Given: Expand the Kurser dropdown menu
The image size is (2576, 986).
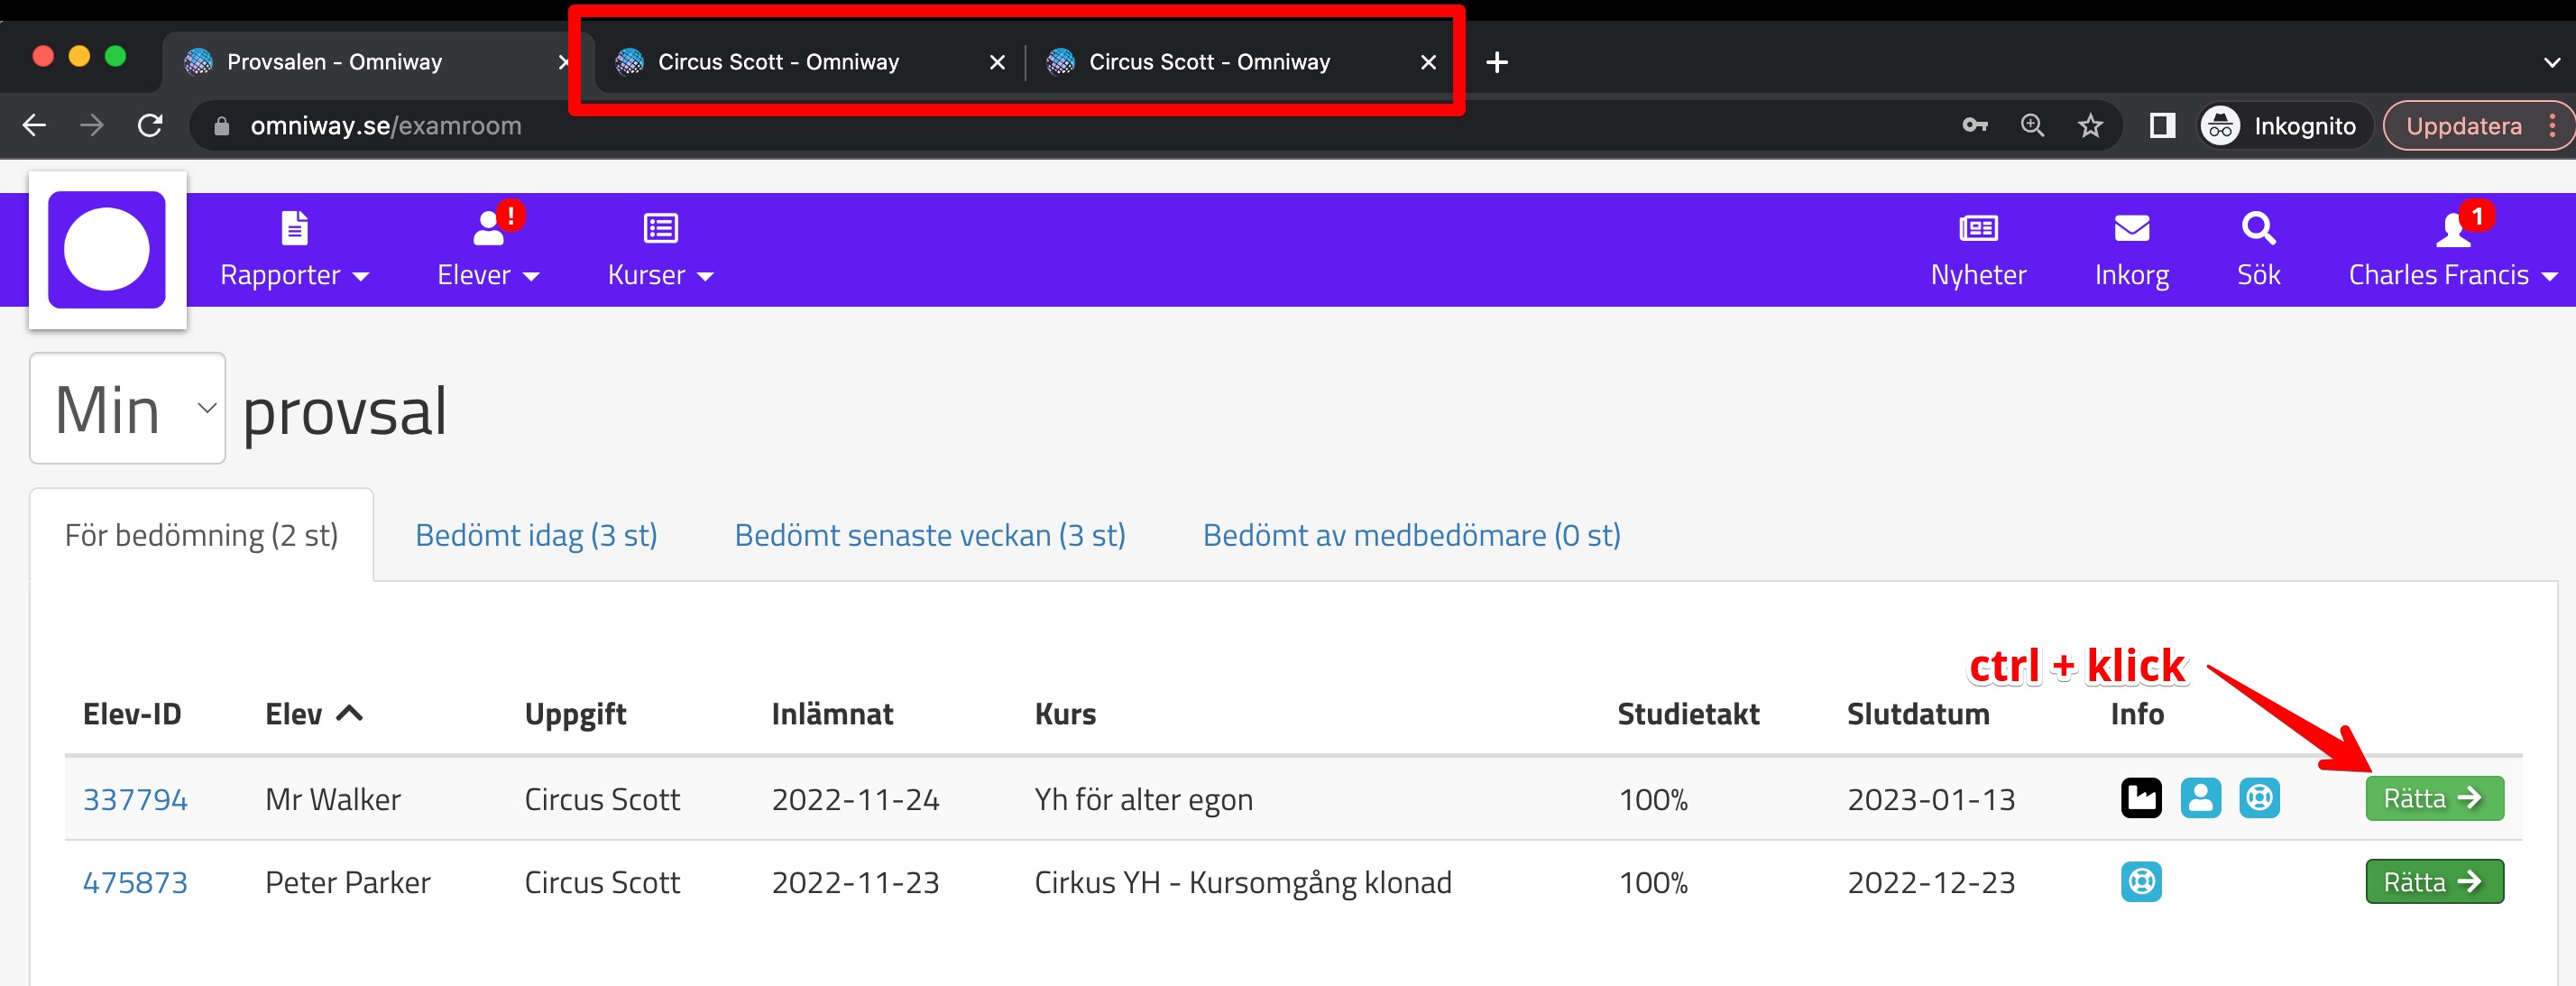Looking at the screenshot, I should click(x=660, y=274).
